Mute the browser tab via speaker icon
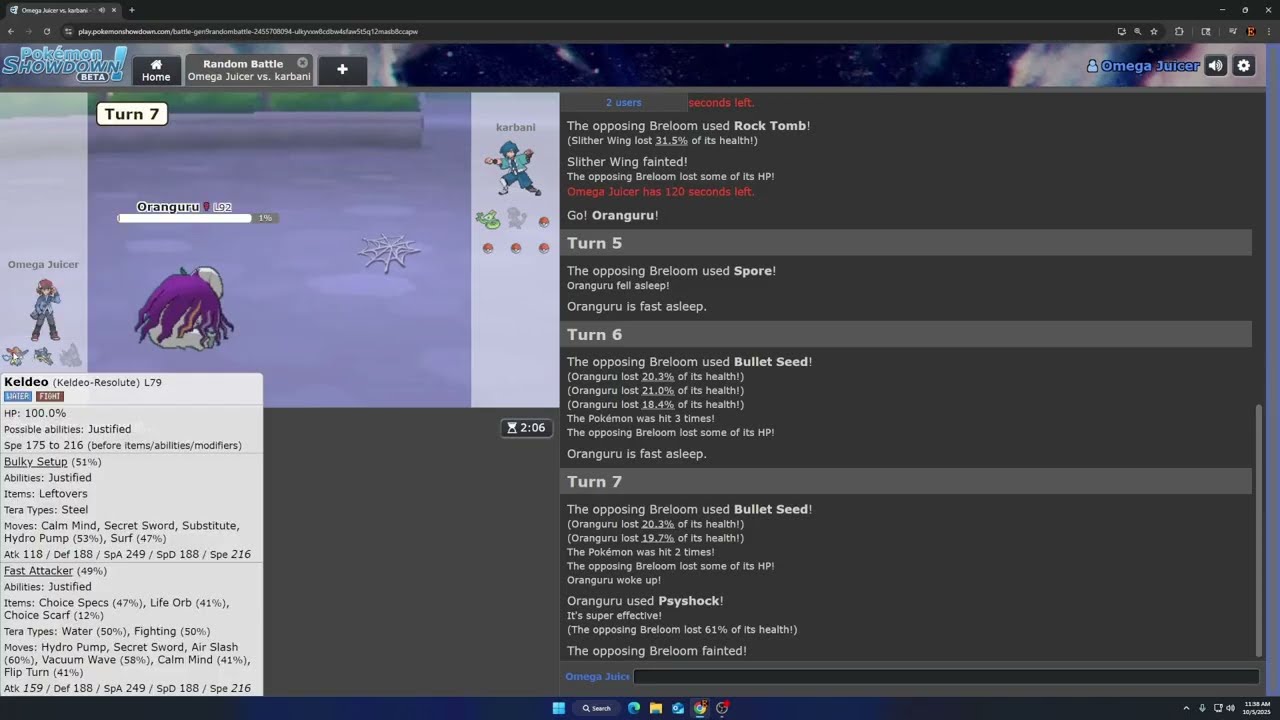The width and height of the screenshot is (1280, 720). pyautogui.click(x=101, y=10)
